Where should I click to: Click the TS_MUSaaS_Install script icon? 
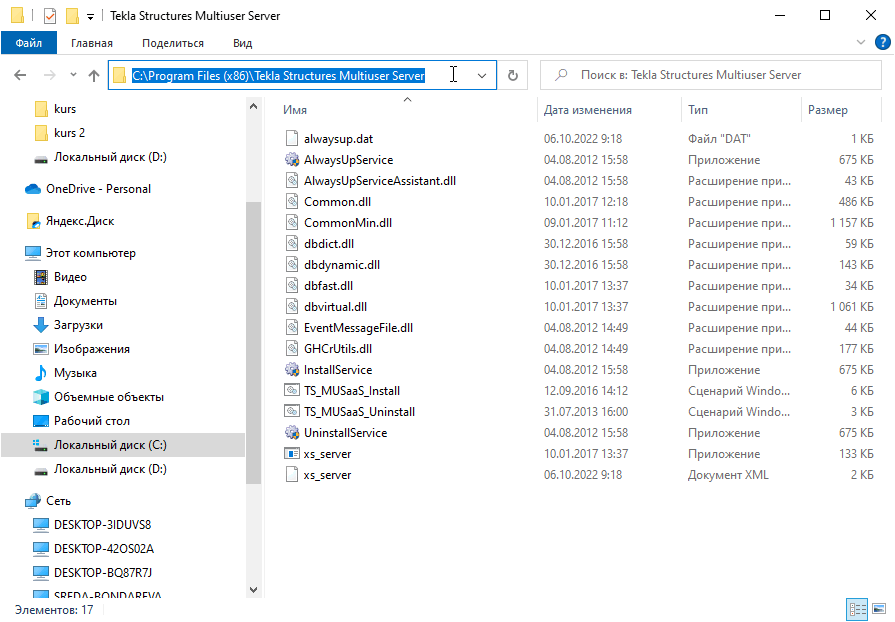click(x=292, y=391)
